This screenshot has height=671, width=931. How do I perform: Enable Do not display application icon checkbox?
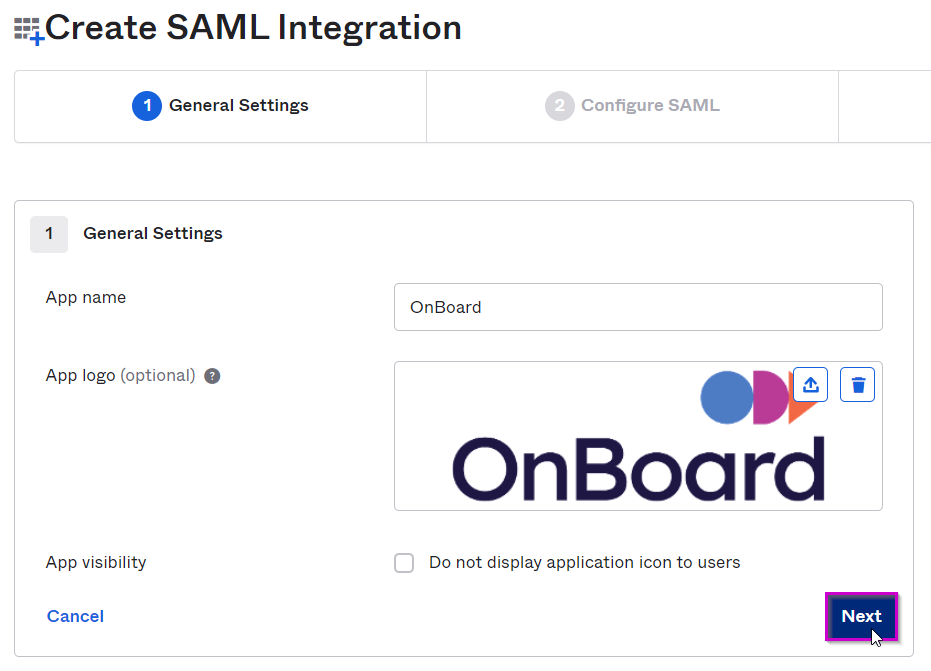point(404,563)
